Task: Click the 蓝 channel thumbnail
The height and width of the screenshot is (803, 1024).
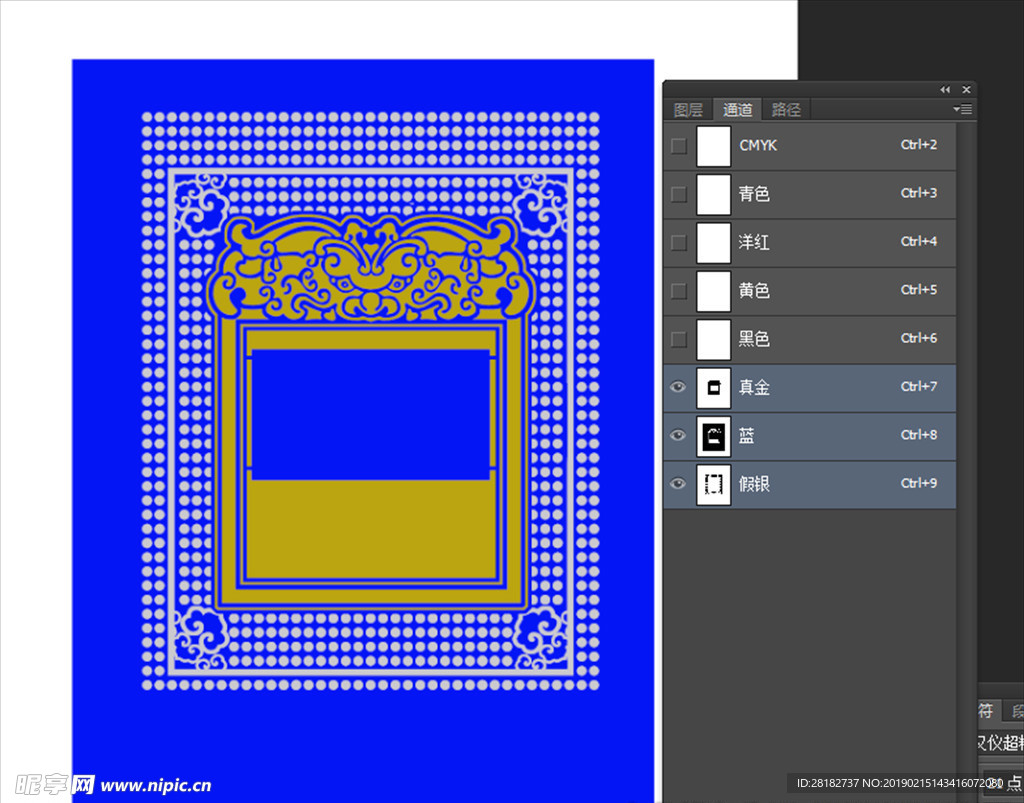Action: pos(714,436)
